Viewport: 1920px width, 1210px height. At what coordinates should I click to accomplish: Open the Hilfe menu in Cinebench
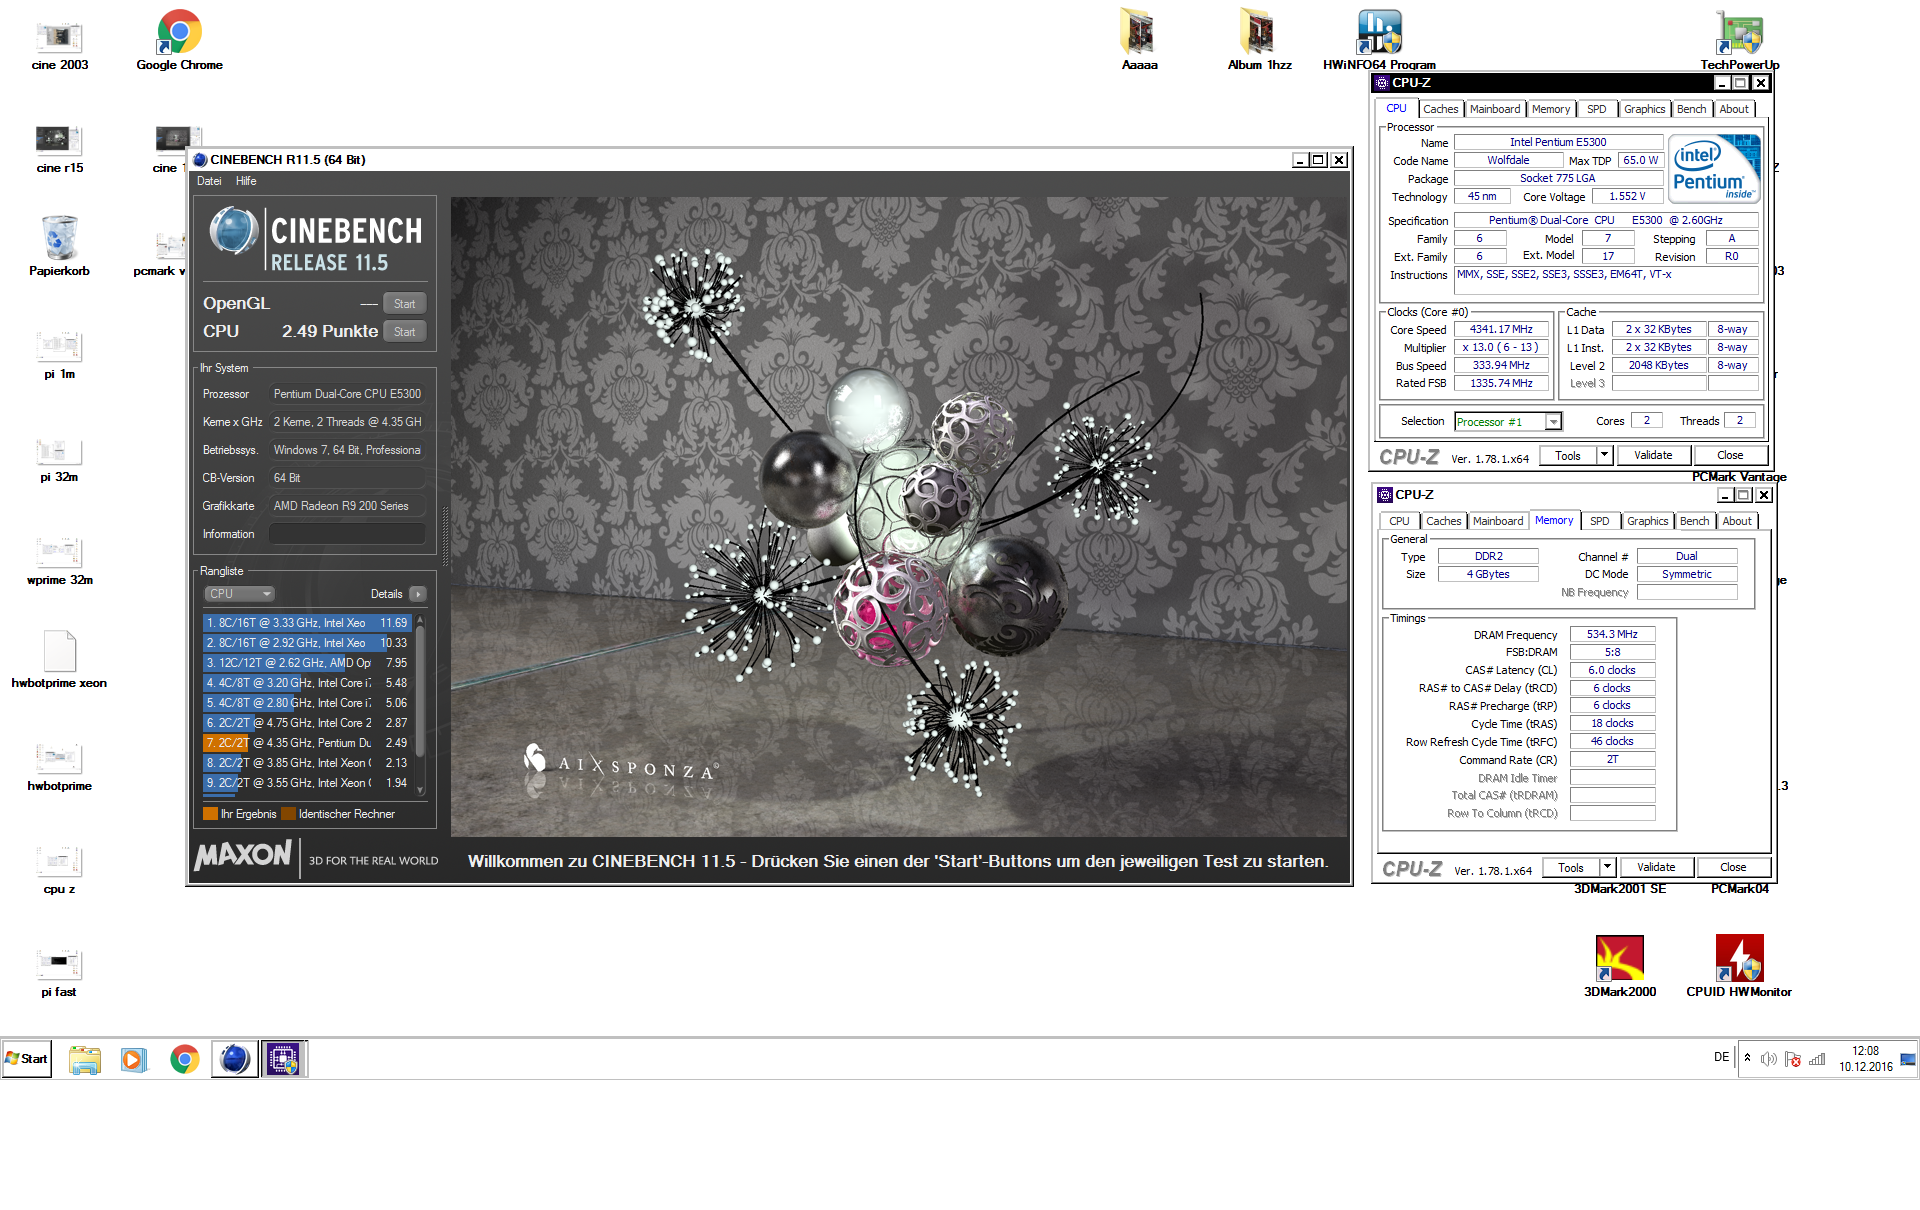(246, 181)
